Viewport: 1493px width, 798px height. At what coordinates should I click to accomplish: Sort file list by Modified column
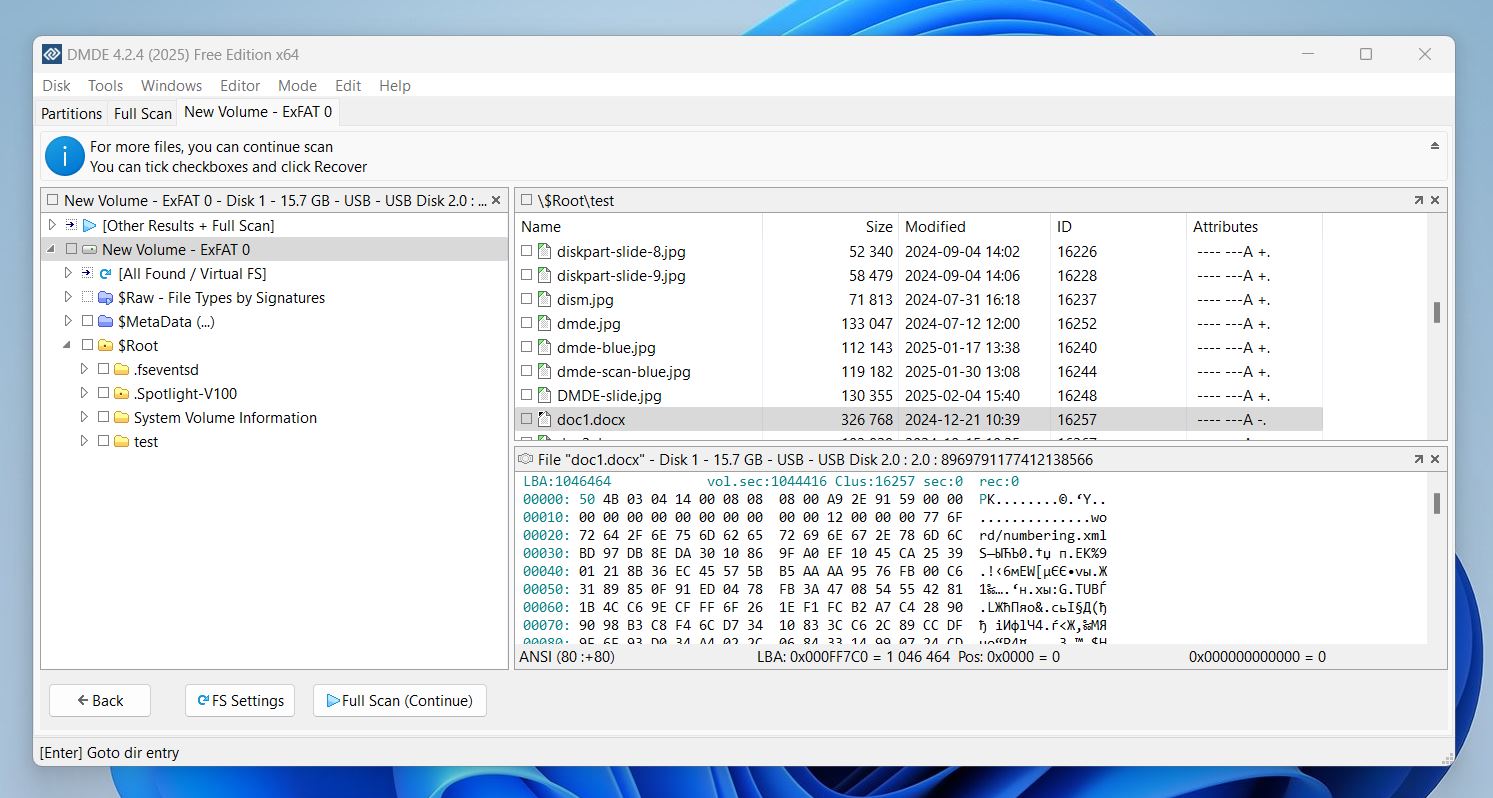[x=974, y=227]
